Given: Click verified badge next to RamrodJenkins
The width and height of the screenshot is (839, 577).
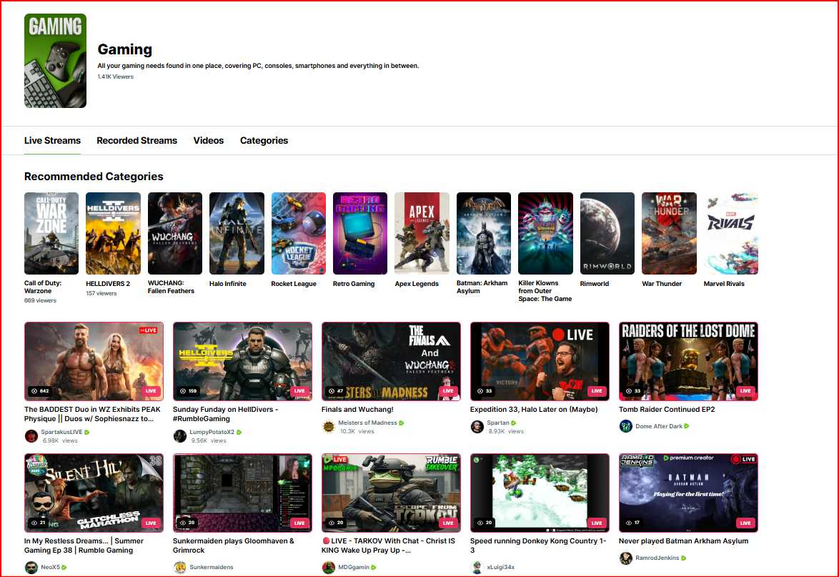Looking at the screenshot, I should click(683, 558).
